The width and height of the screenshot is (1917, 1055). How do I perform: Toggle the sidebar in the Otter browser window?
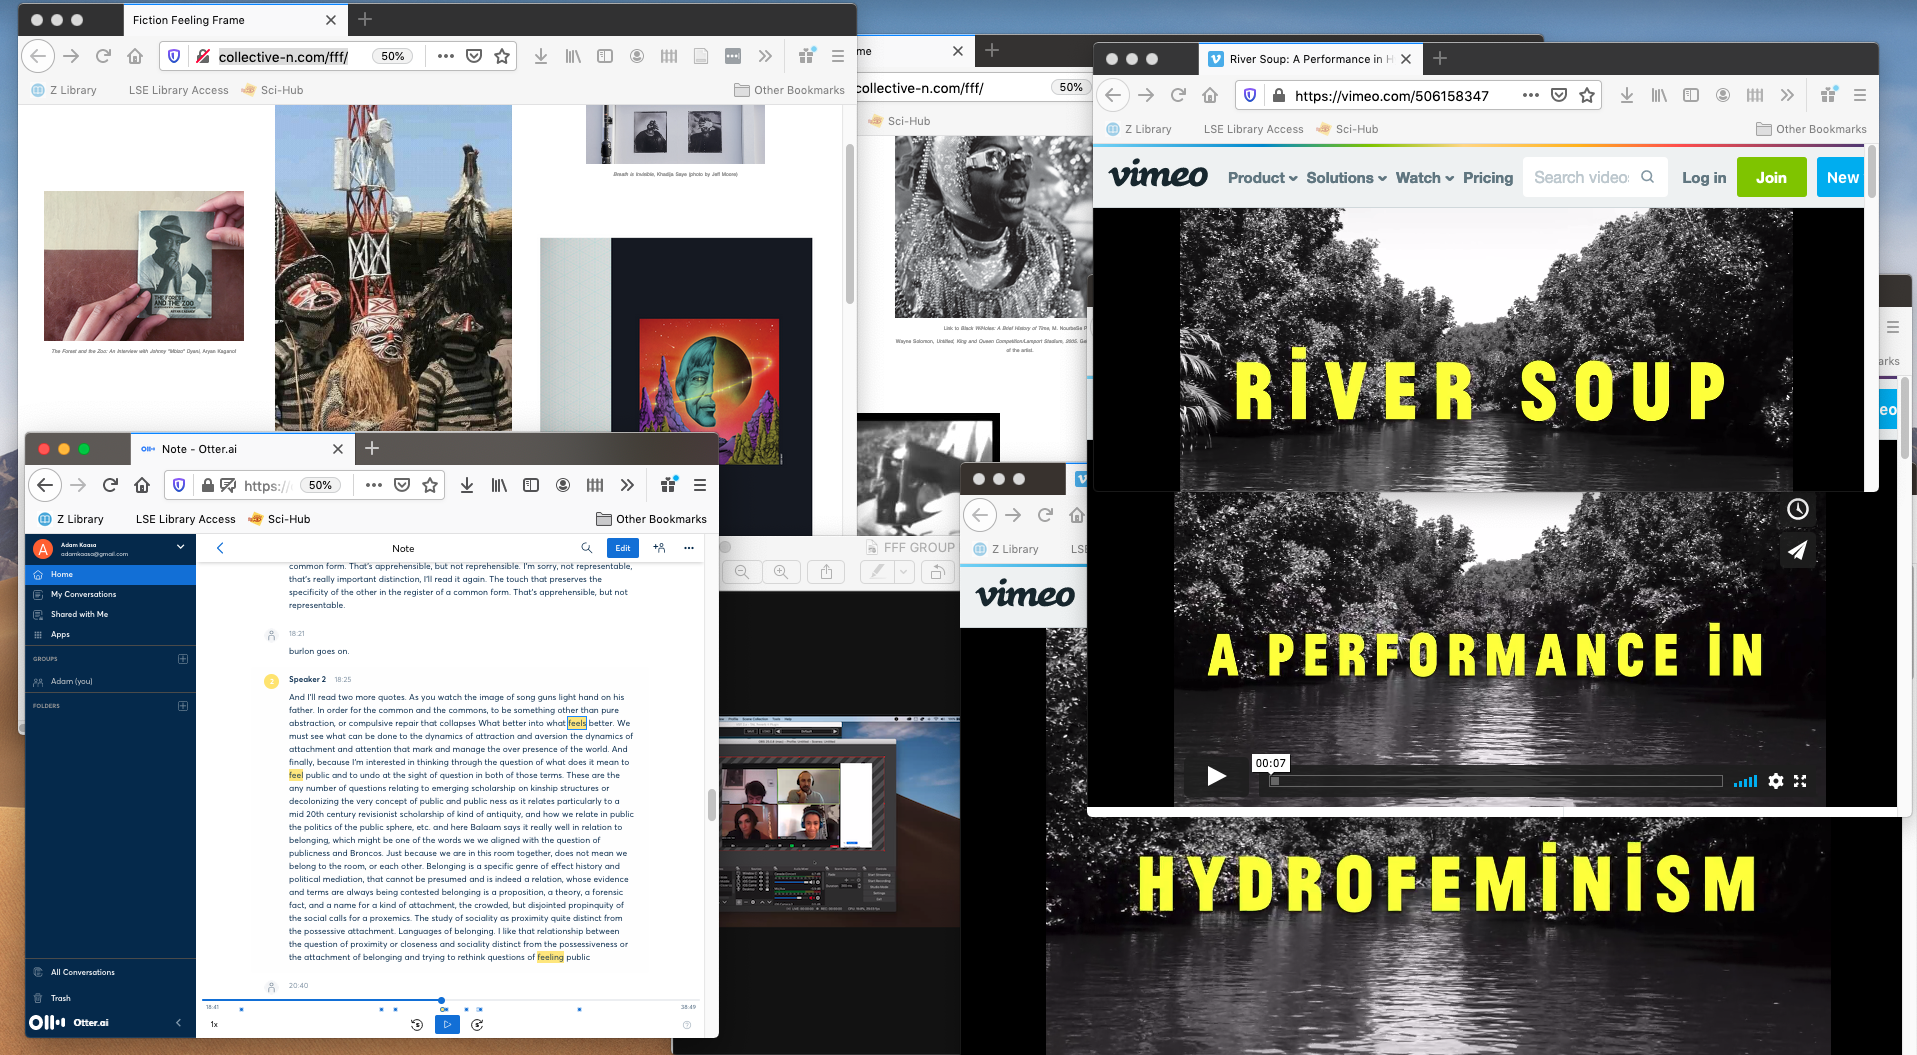(531, 485)
